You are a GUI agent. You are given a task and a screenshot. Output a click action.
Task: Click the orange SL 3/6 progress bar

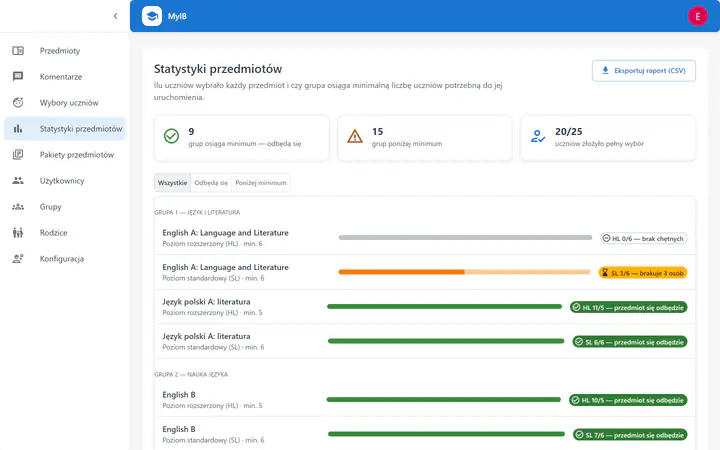pos(464,272)
